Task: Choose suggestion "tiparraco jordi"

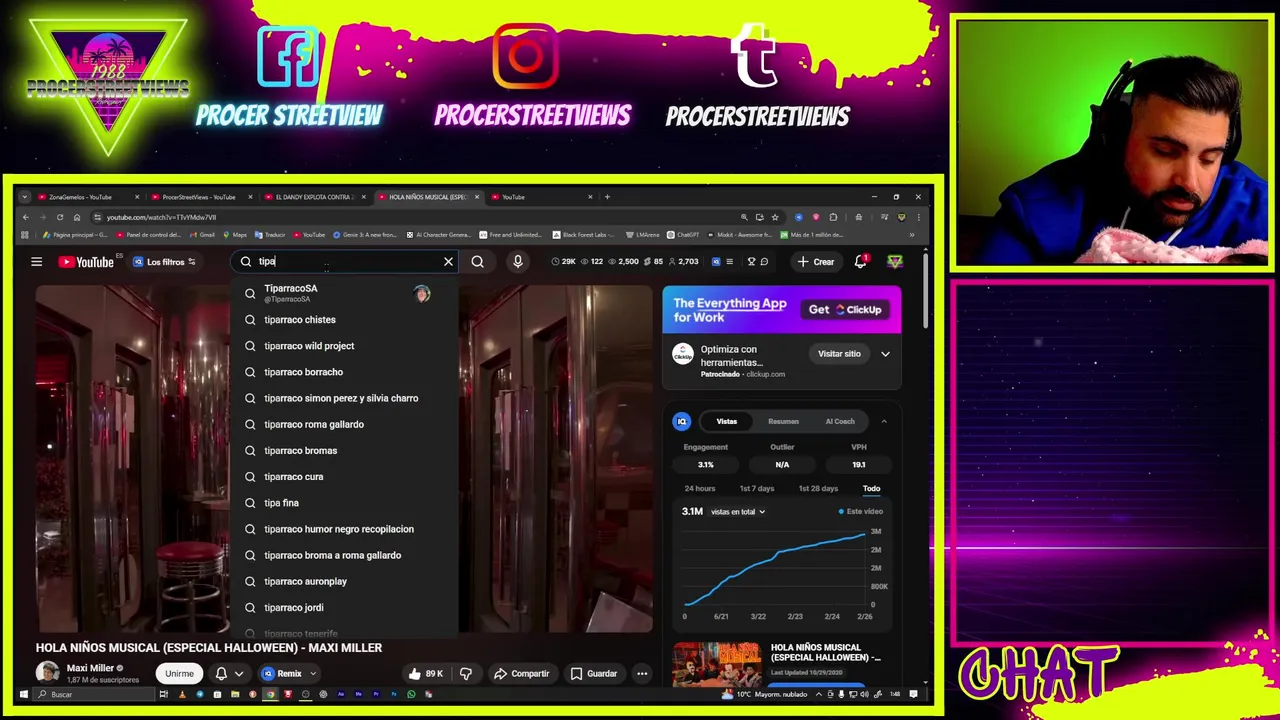Action: (345, 607)
